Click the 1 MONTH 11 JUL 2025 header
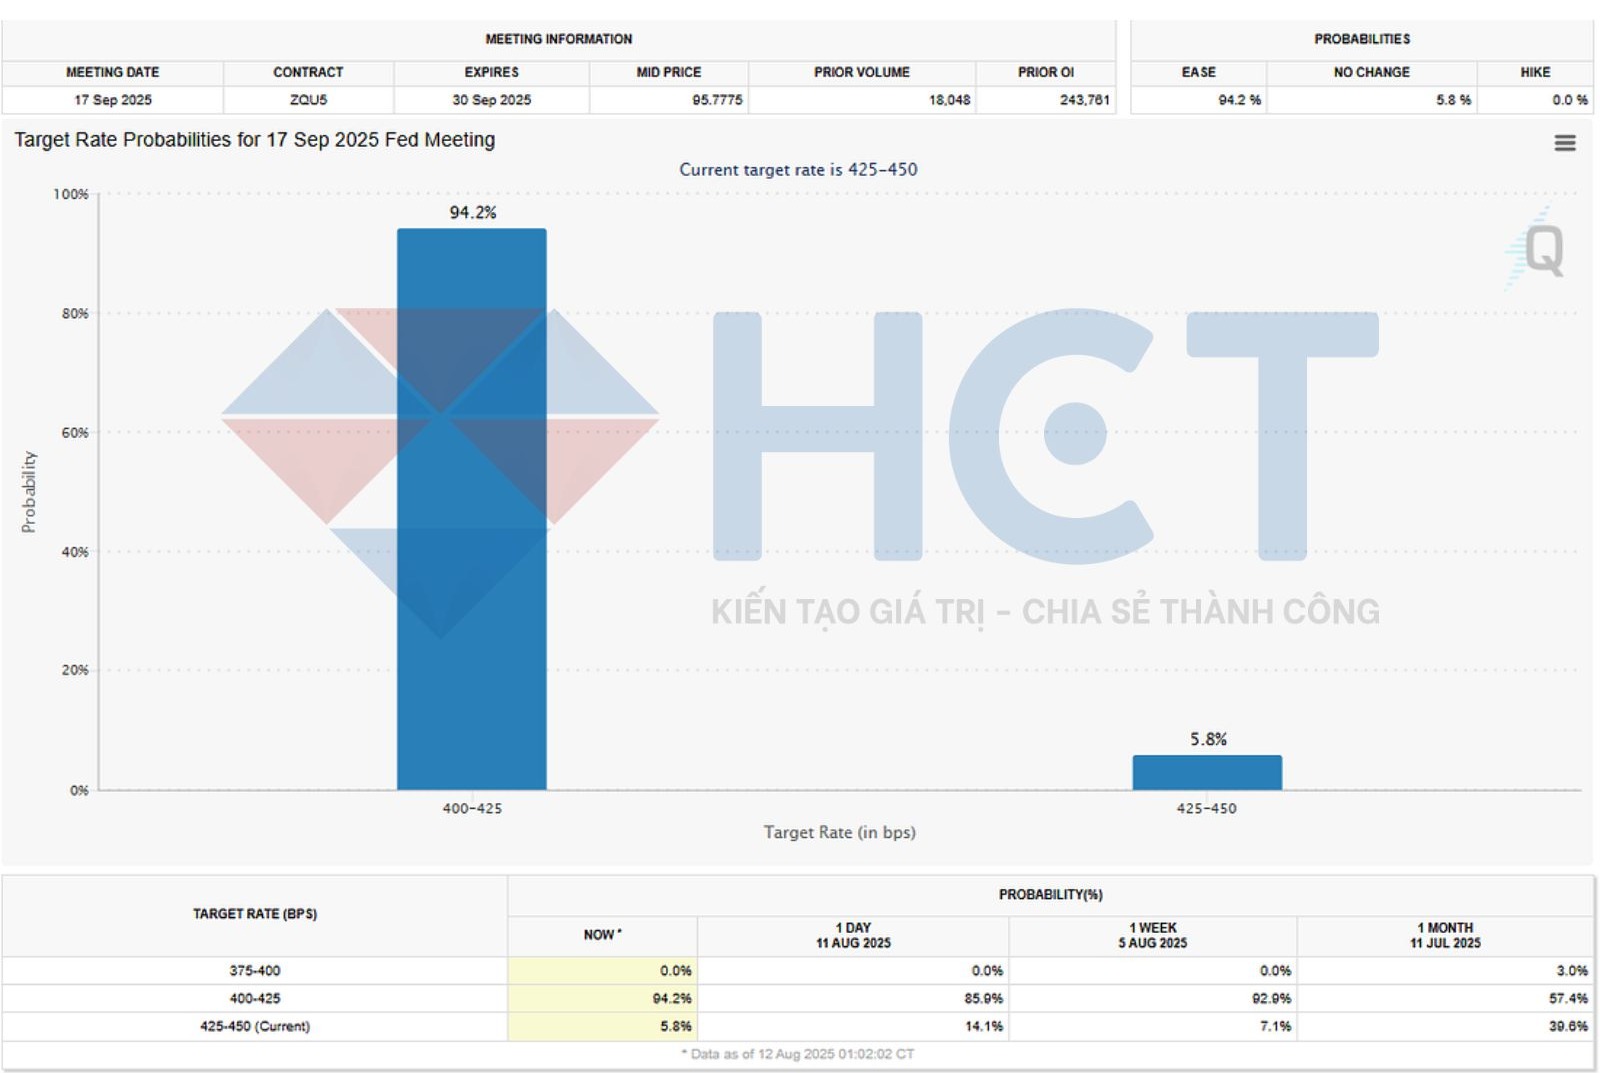 [1444, 935]
